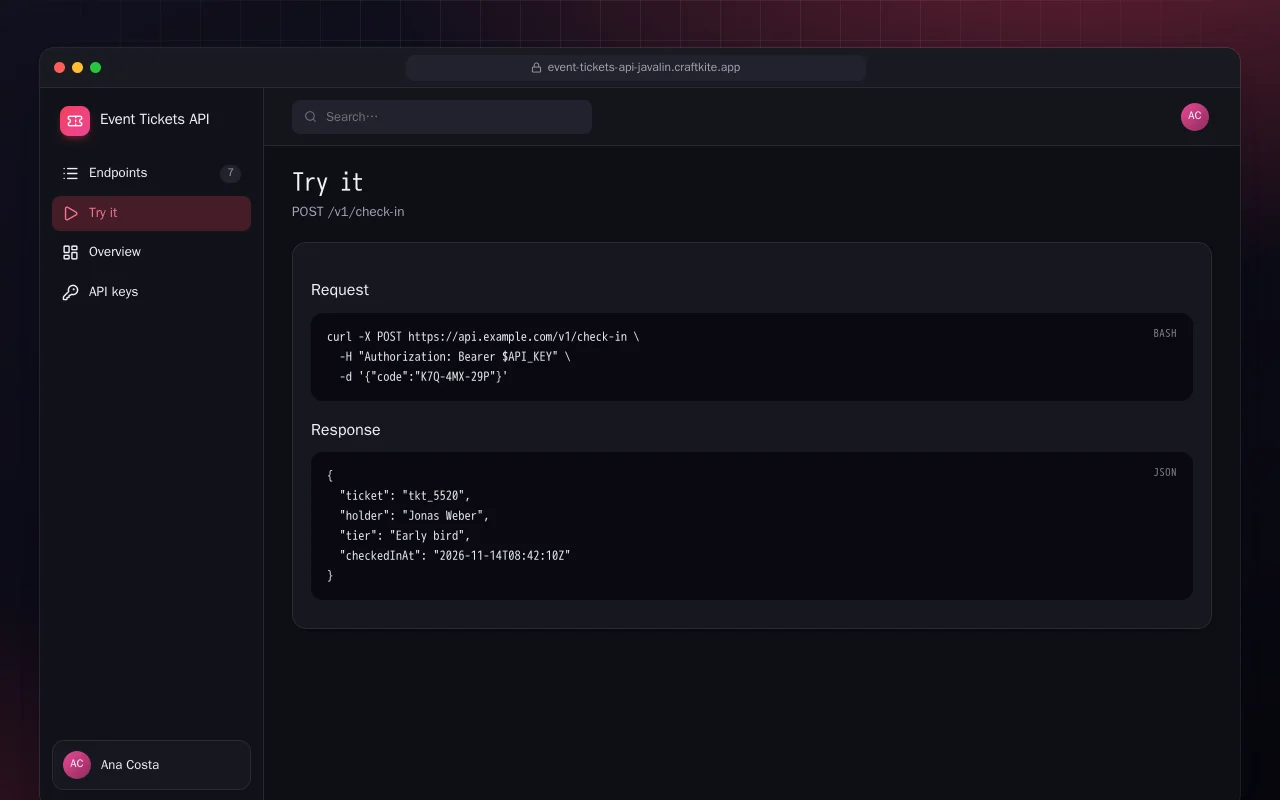Click the Ana Costa account card
This screenshot has height=800, width=1280.
(x=151, y=765)
